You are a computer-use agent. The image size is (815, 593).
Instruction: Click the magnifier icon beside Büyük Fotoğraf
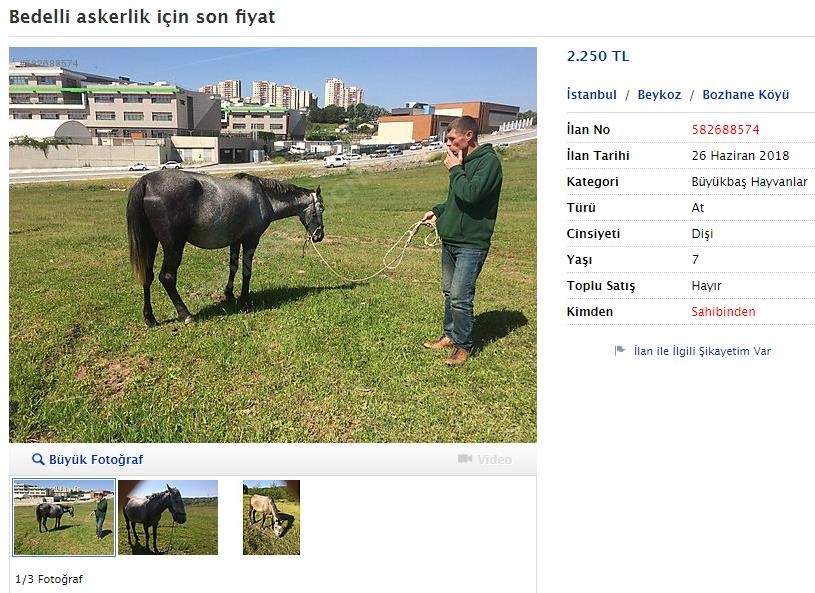tap(38, 459)
